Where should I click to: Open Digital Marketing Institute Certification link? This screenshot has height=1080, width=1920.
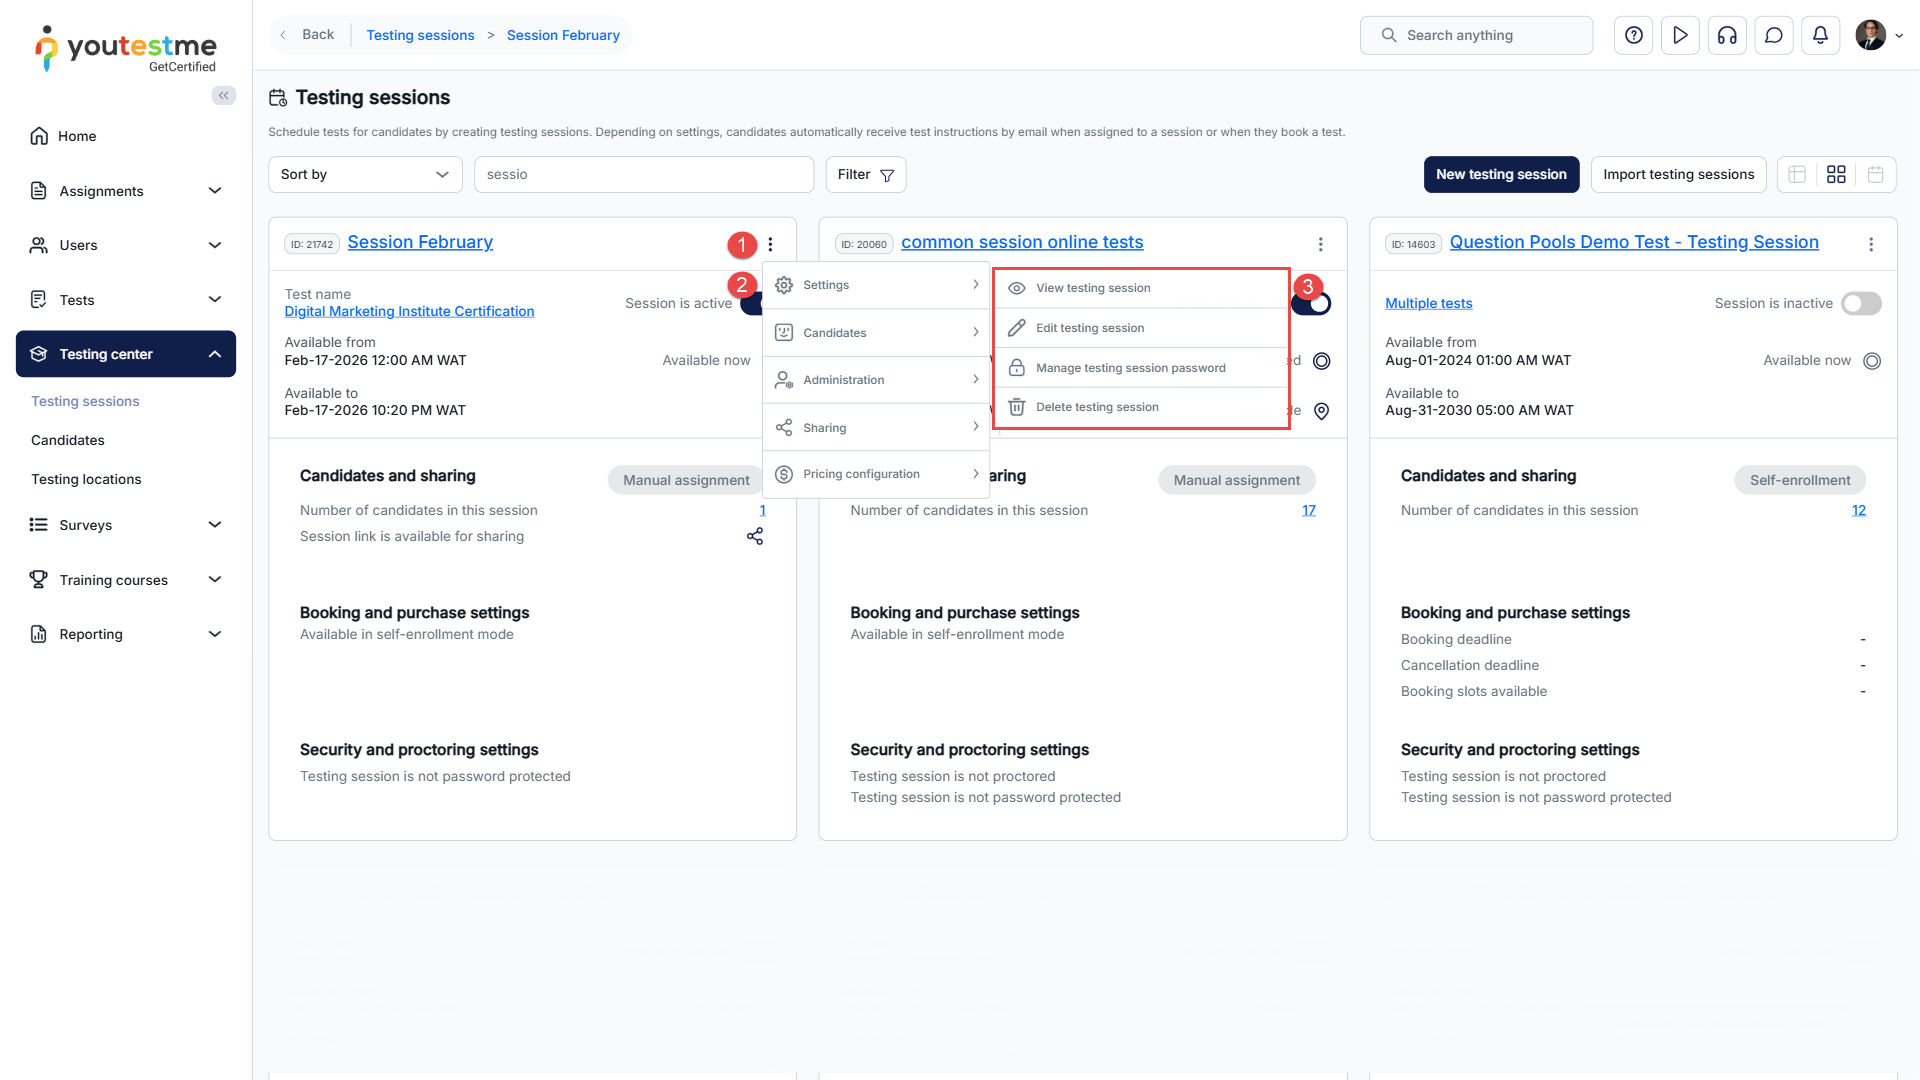(409, 311)
